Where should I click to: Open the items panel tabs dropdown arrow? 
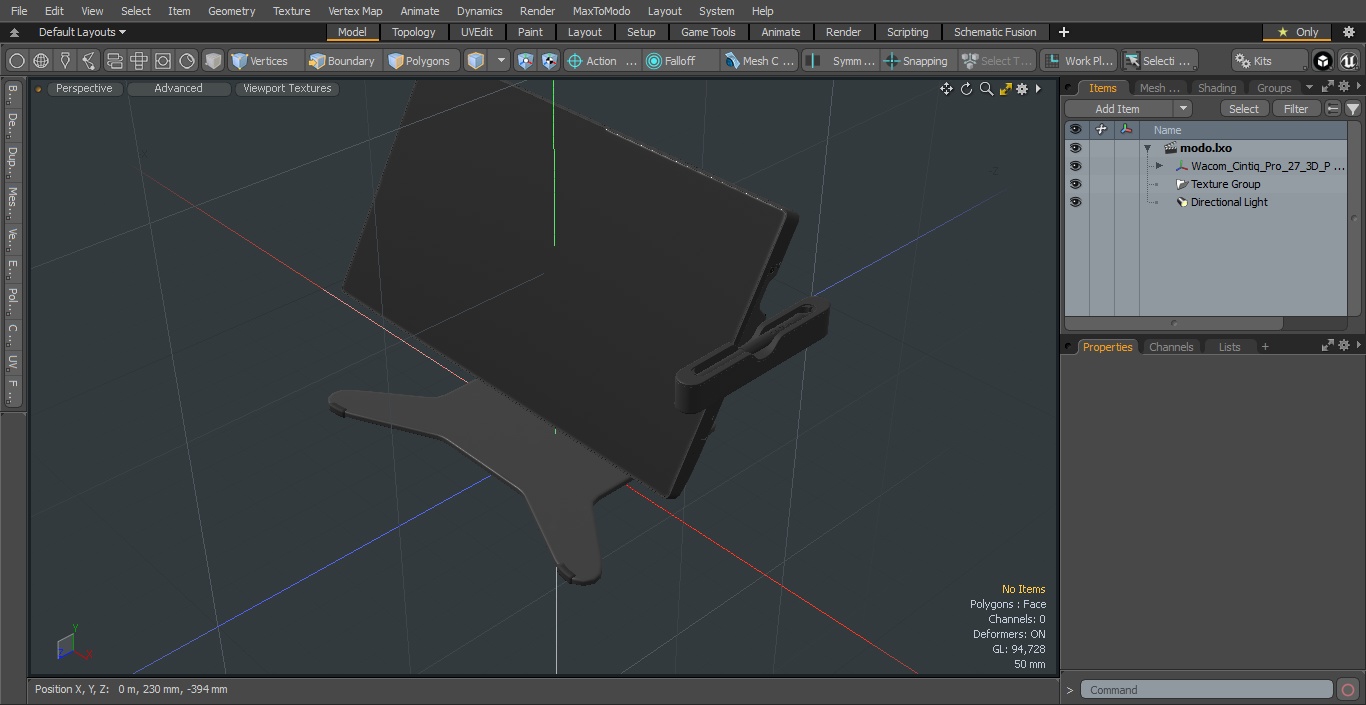(x=1309, y=87)
